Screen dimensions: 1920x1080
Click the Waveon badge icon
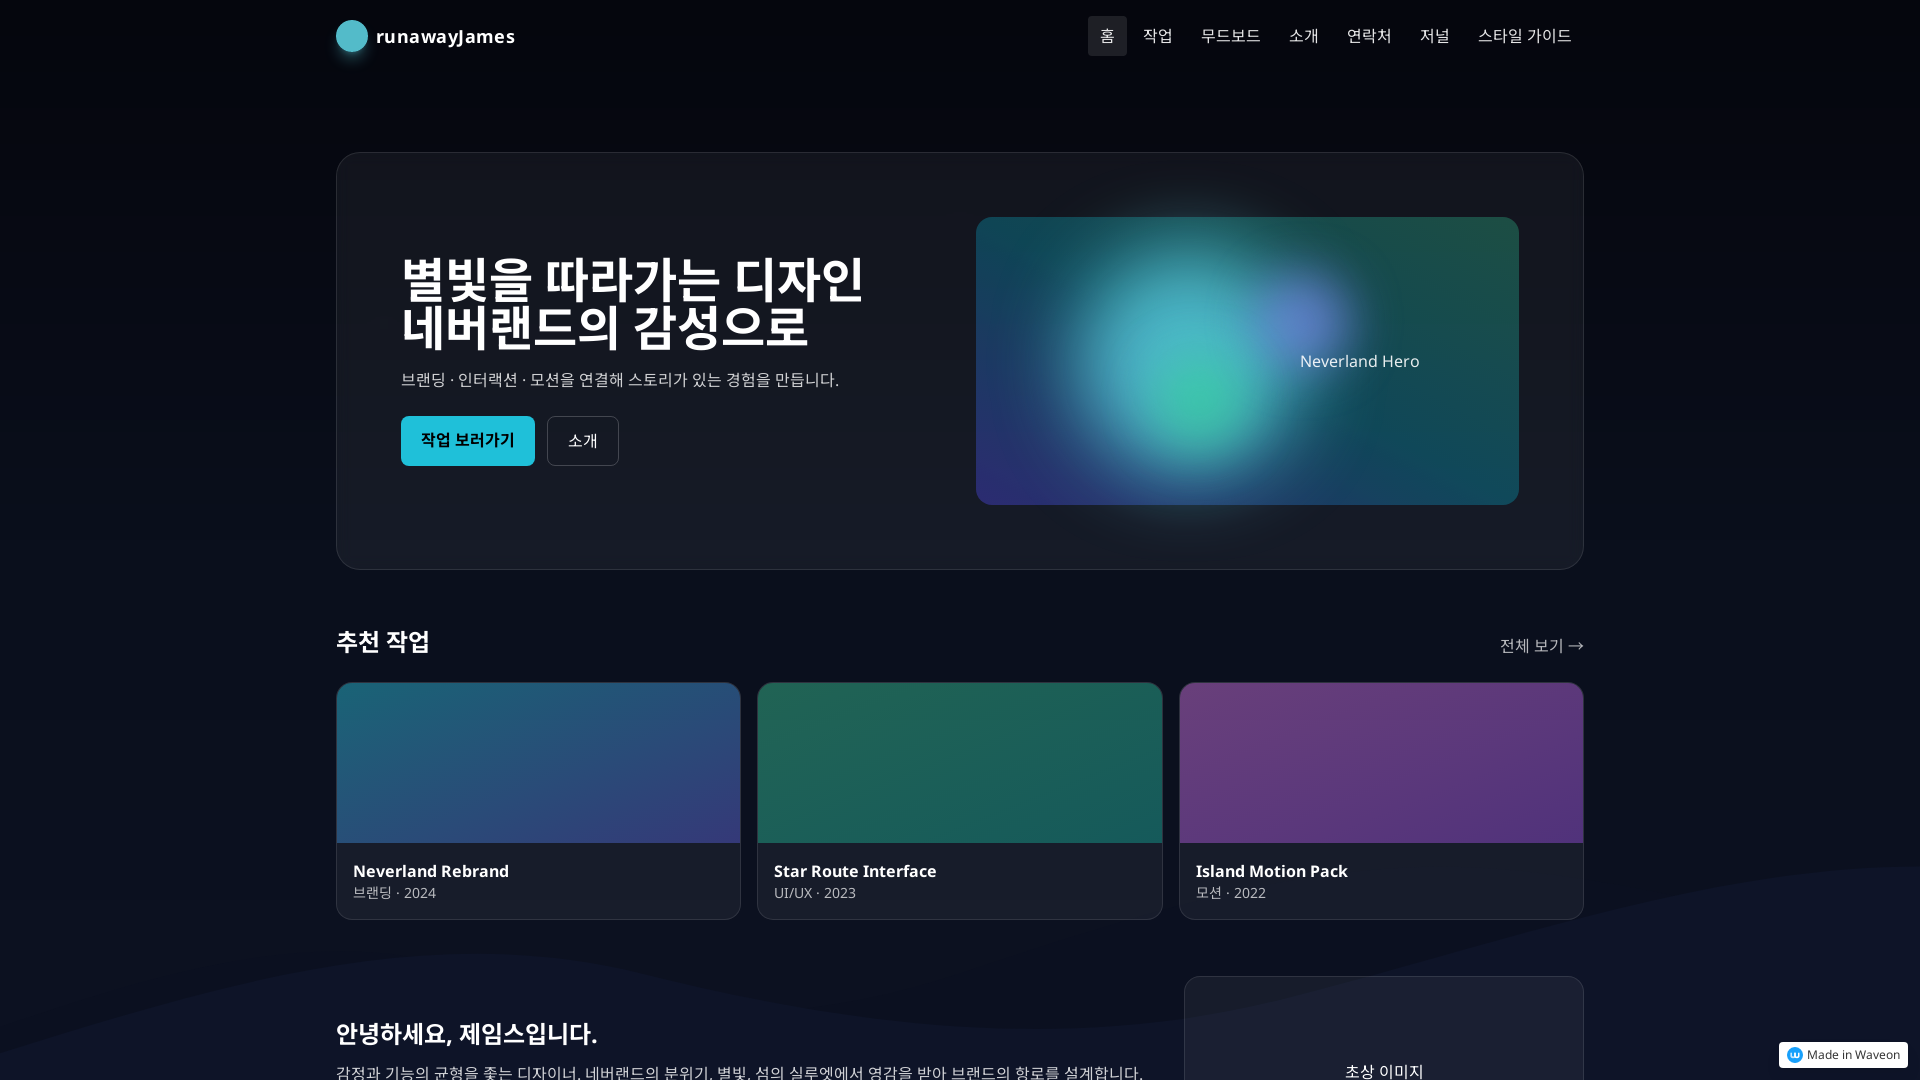pos(1793,1055)
